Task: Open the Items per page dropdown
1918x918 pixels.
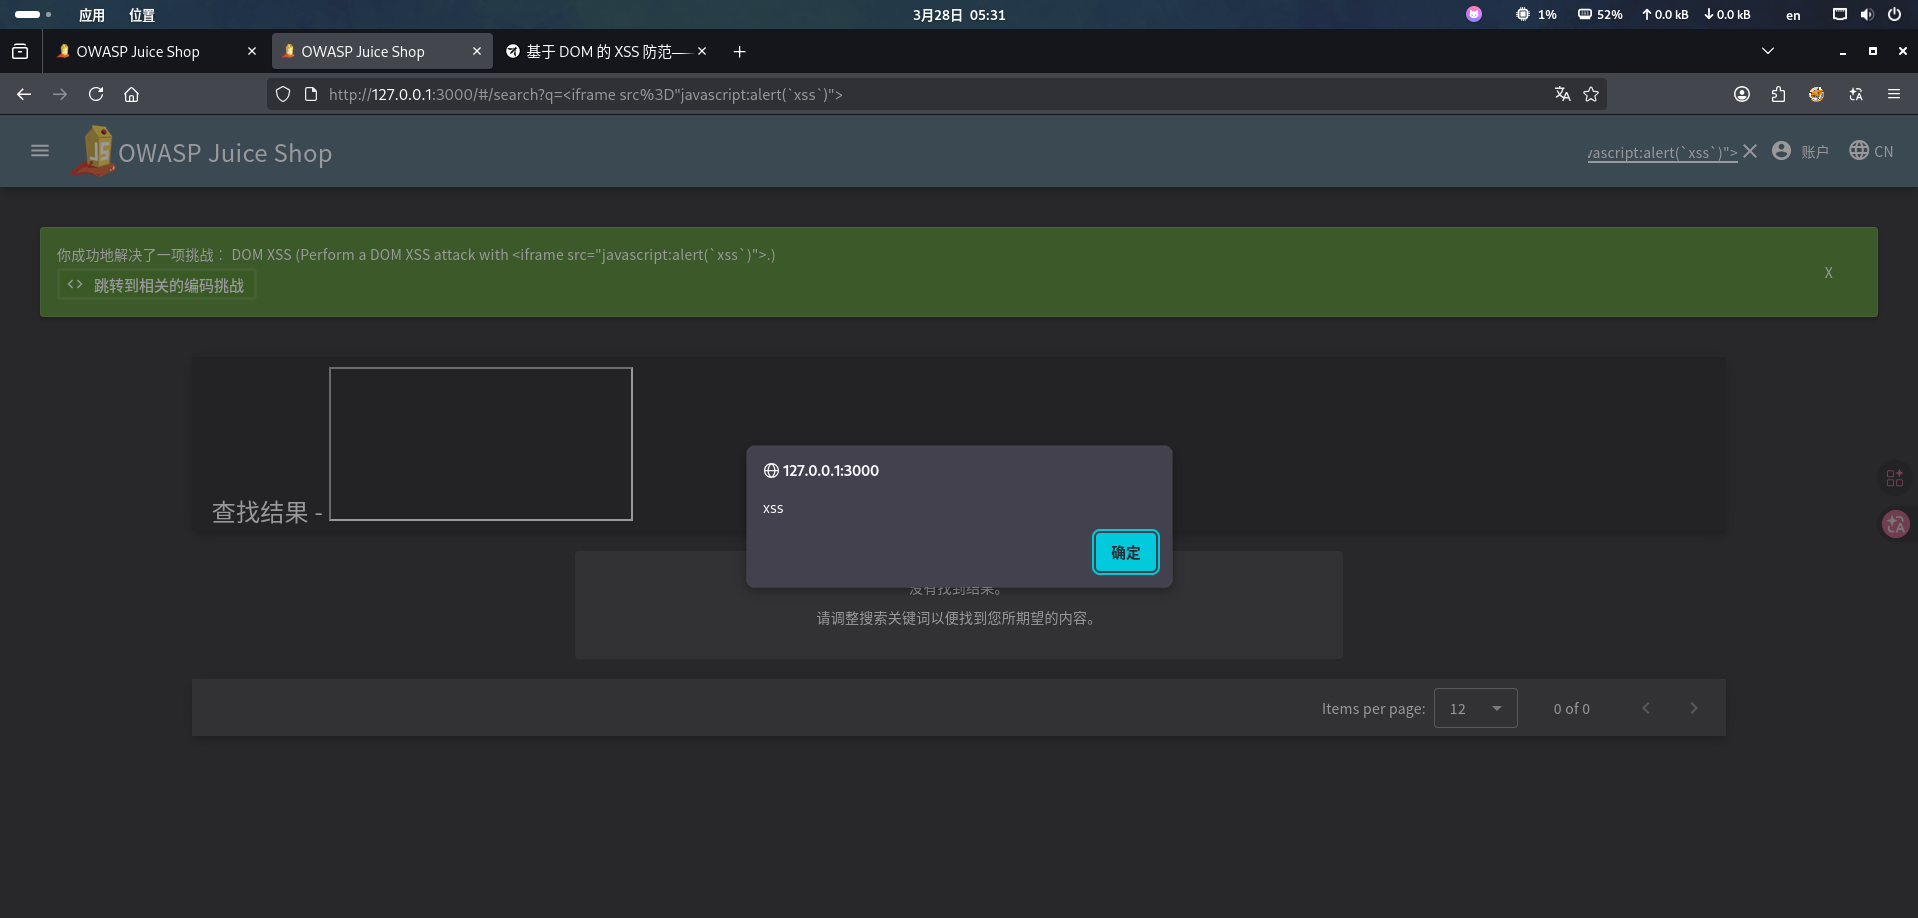Action: 1475,708
